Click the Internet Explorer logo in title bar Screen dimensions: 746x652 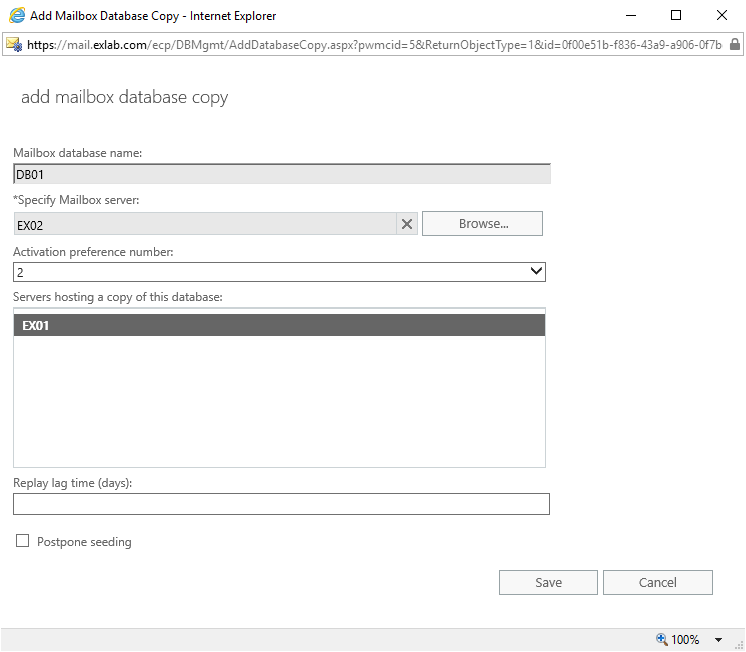coord(17,16)
